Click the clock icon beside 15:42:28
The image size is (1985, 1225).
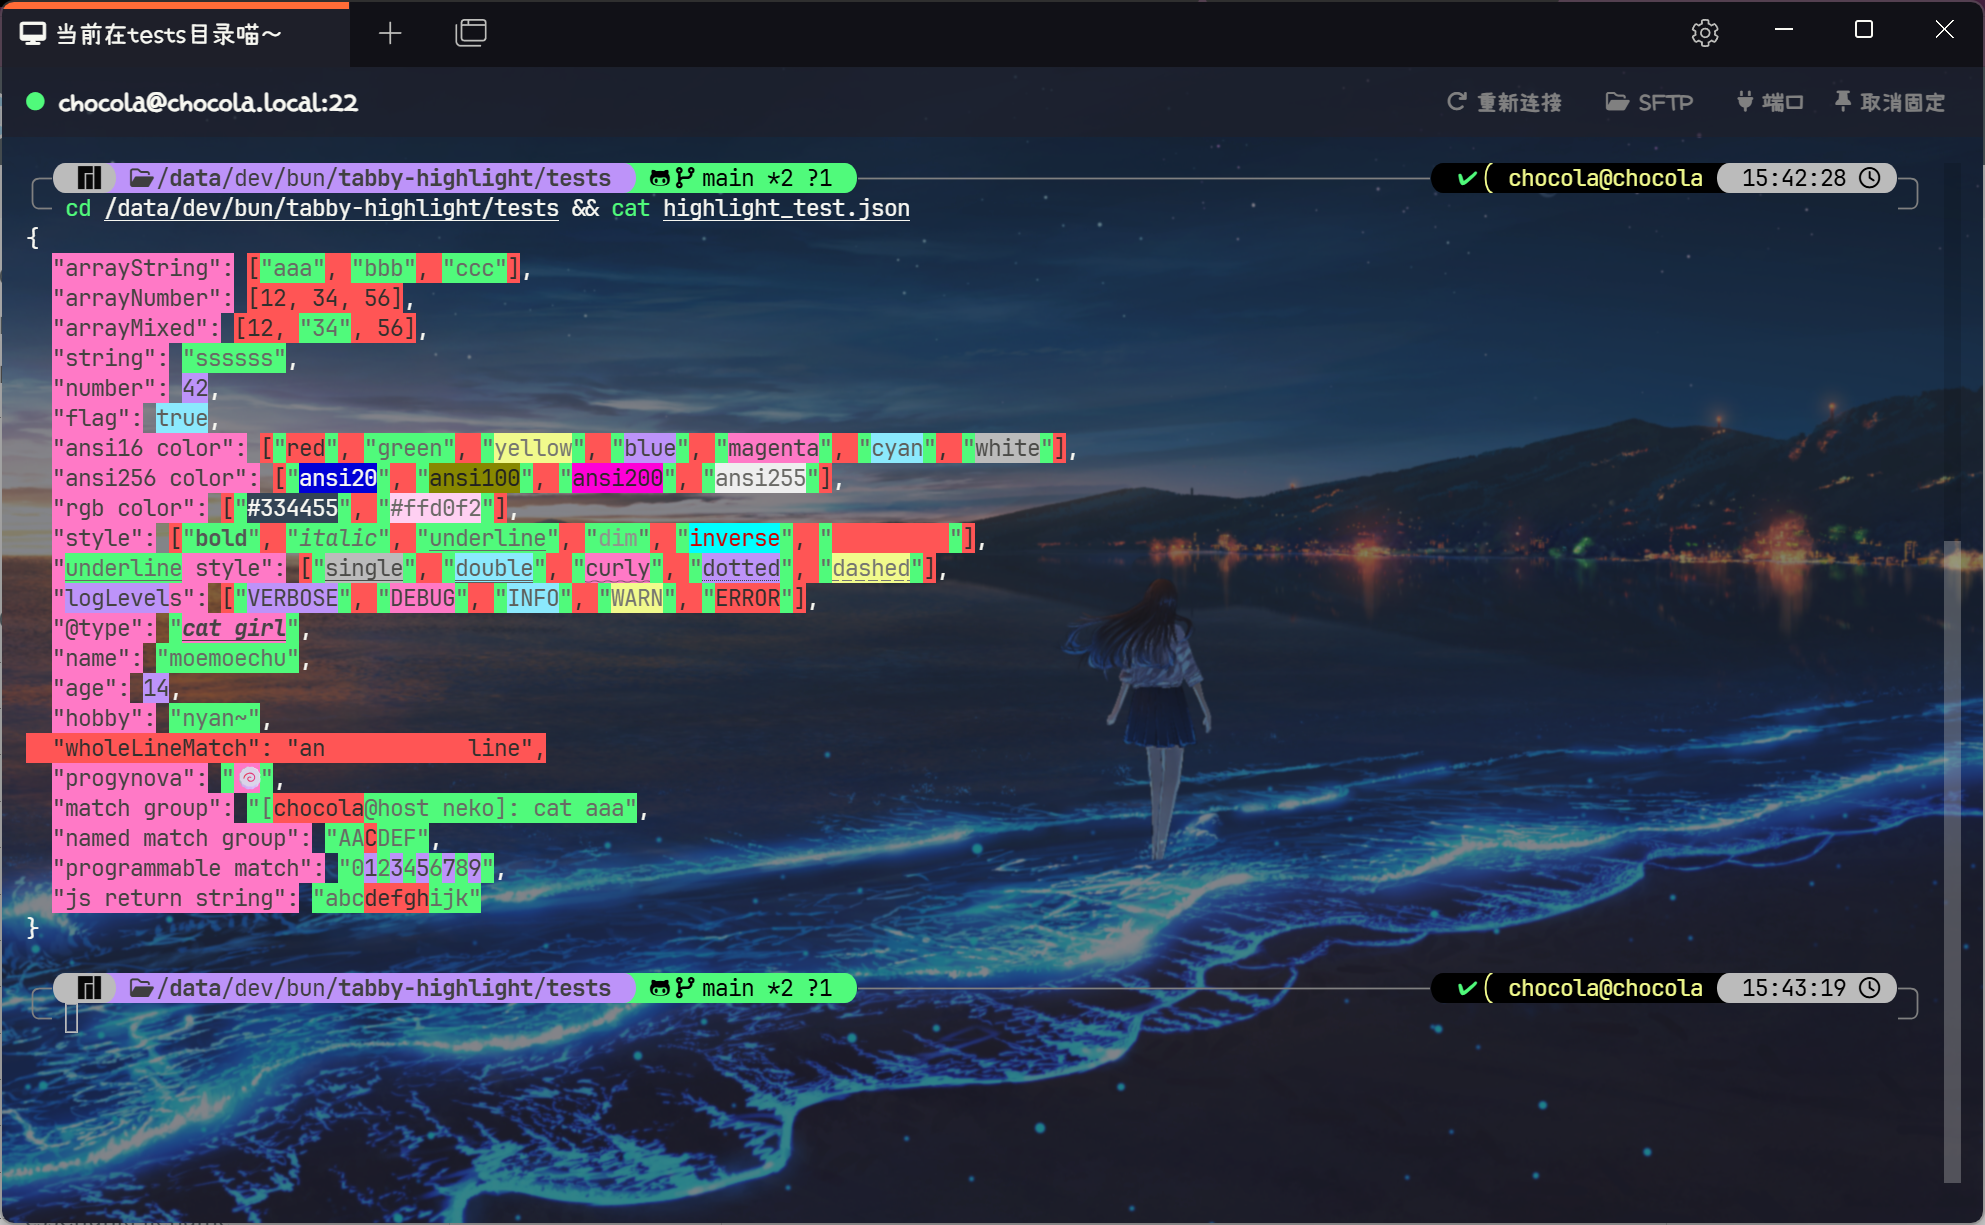1870,178
